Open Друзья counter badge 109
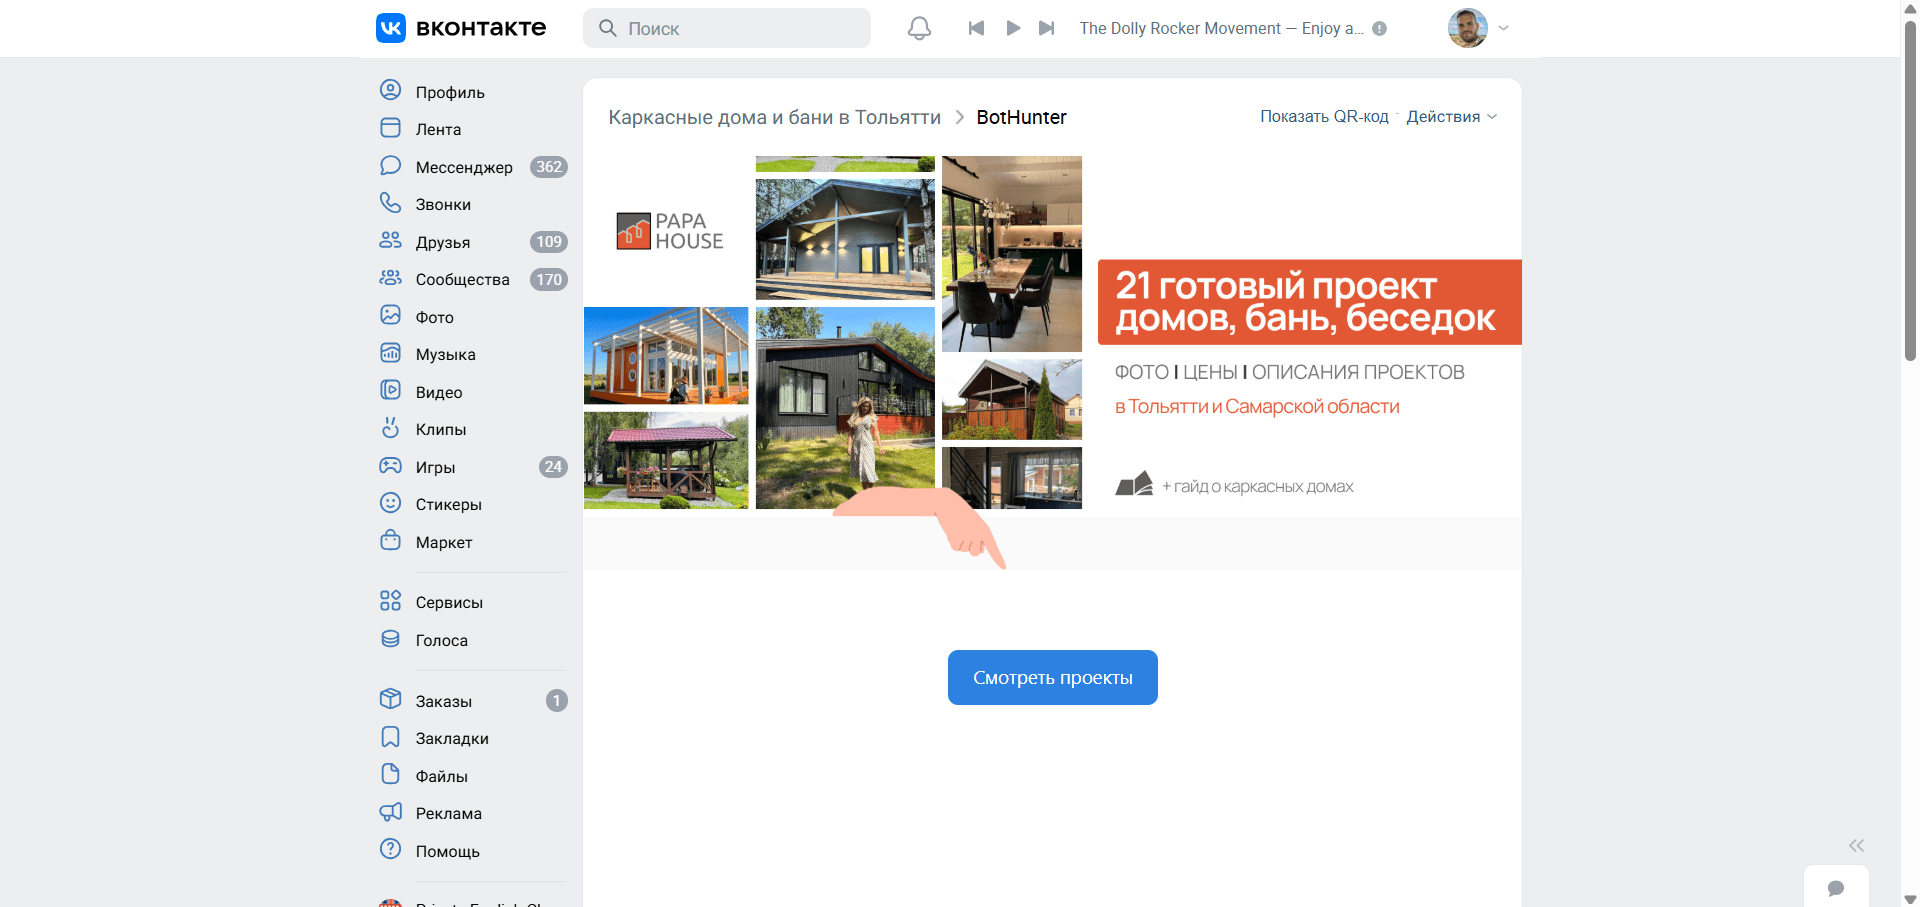This screenshot has width=1920, height=907. point(548,242)
